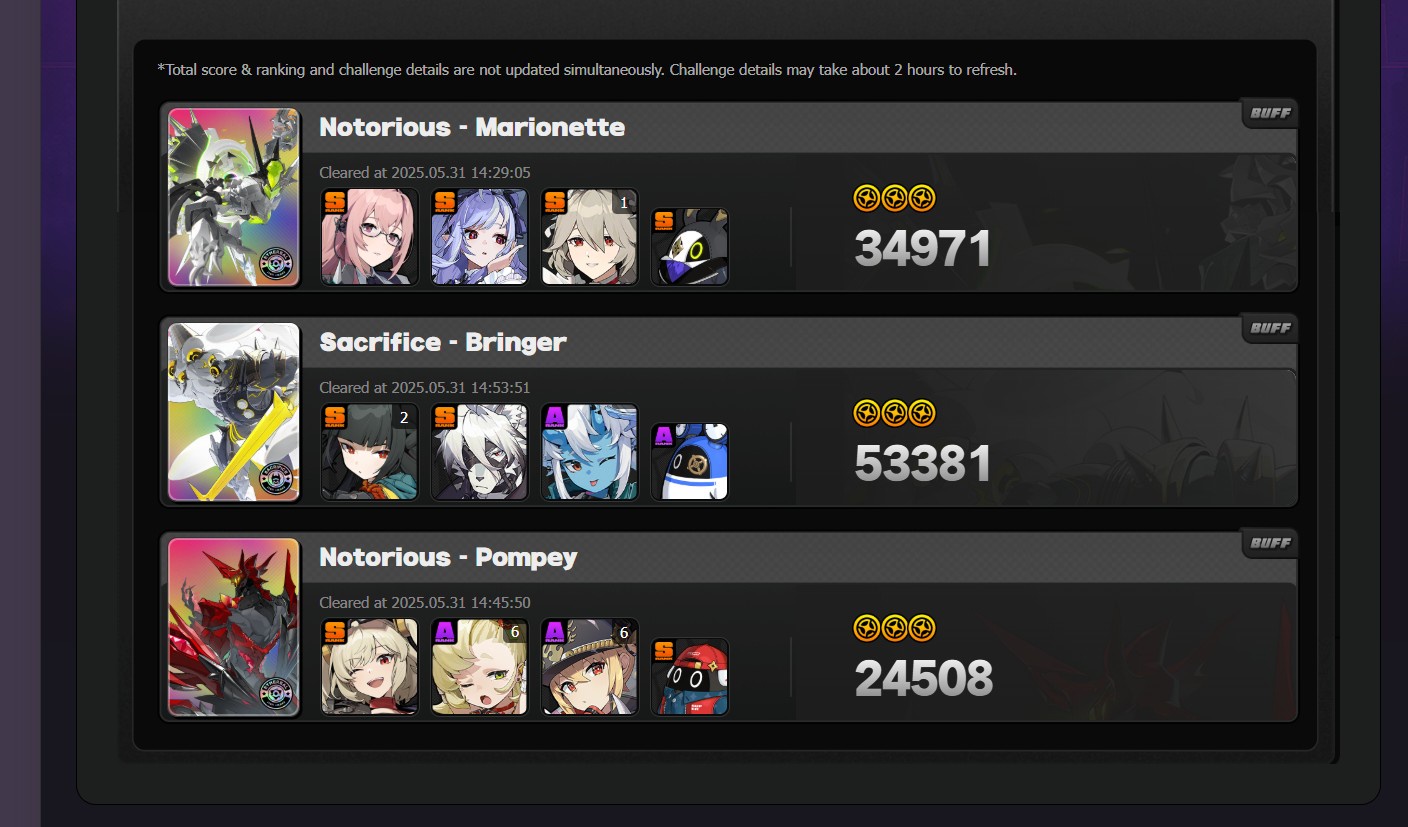Click the beige-haired agent with badge 1

pos(589,237)
